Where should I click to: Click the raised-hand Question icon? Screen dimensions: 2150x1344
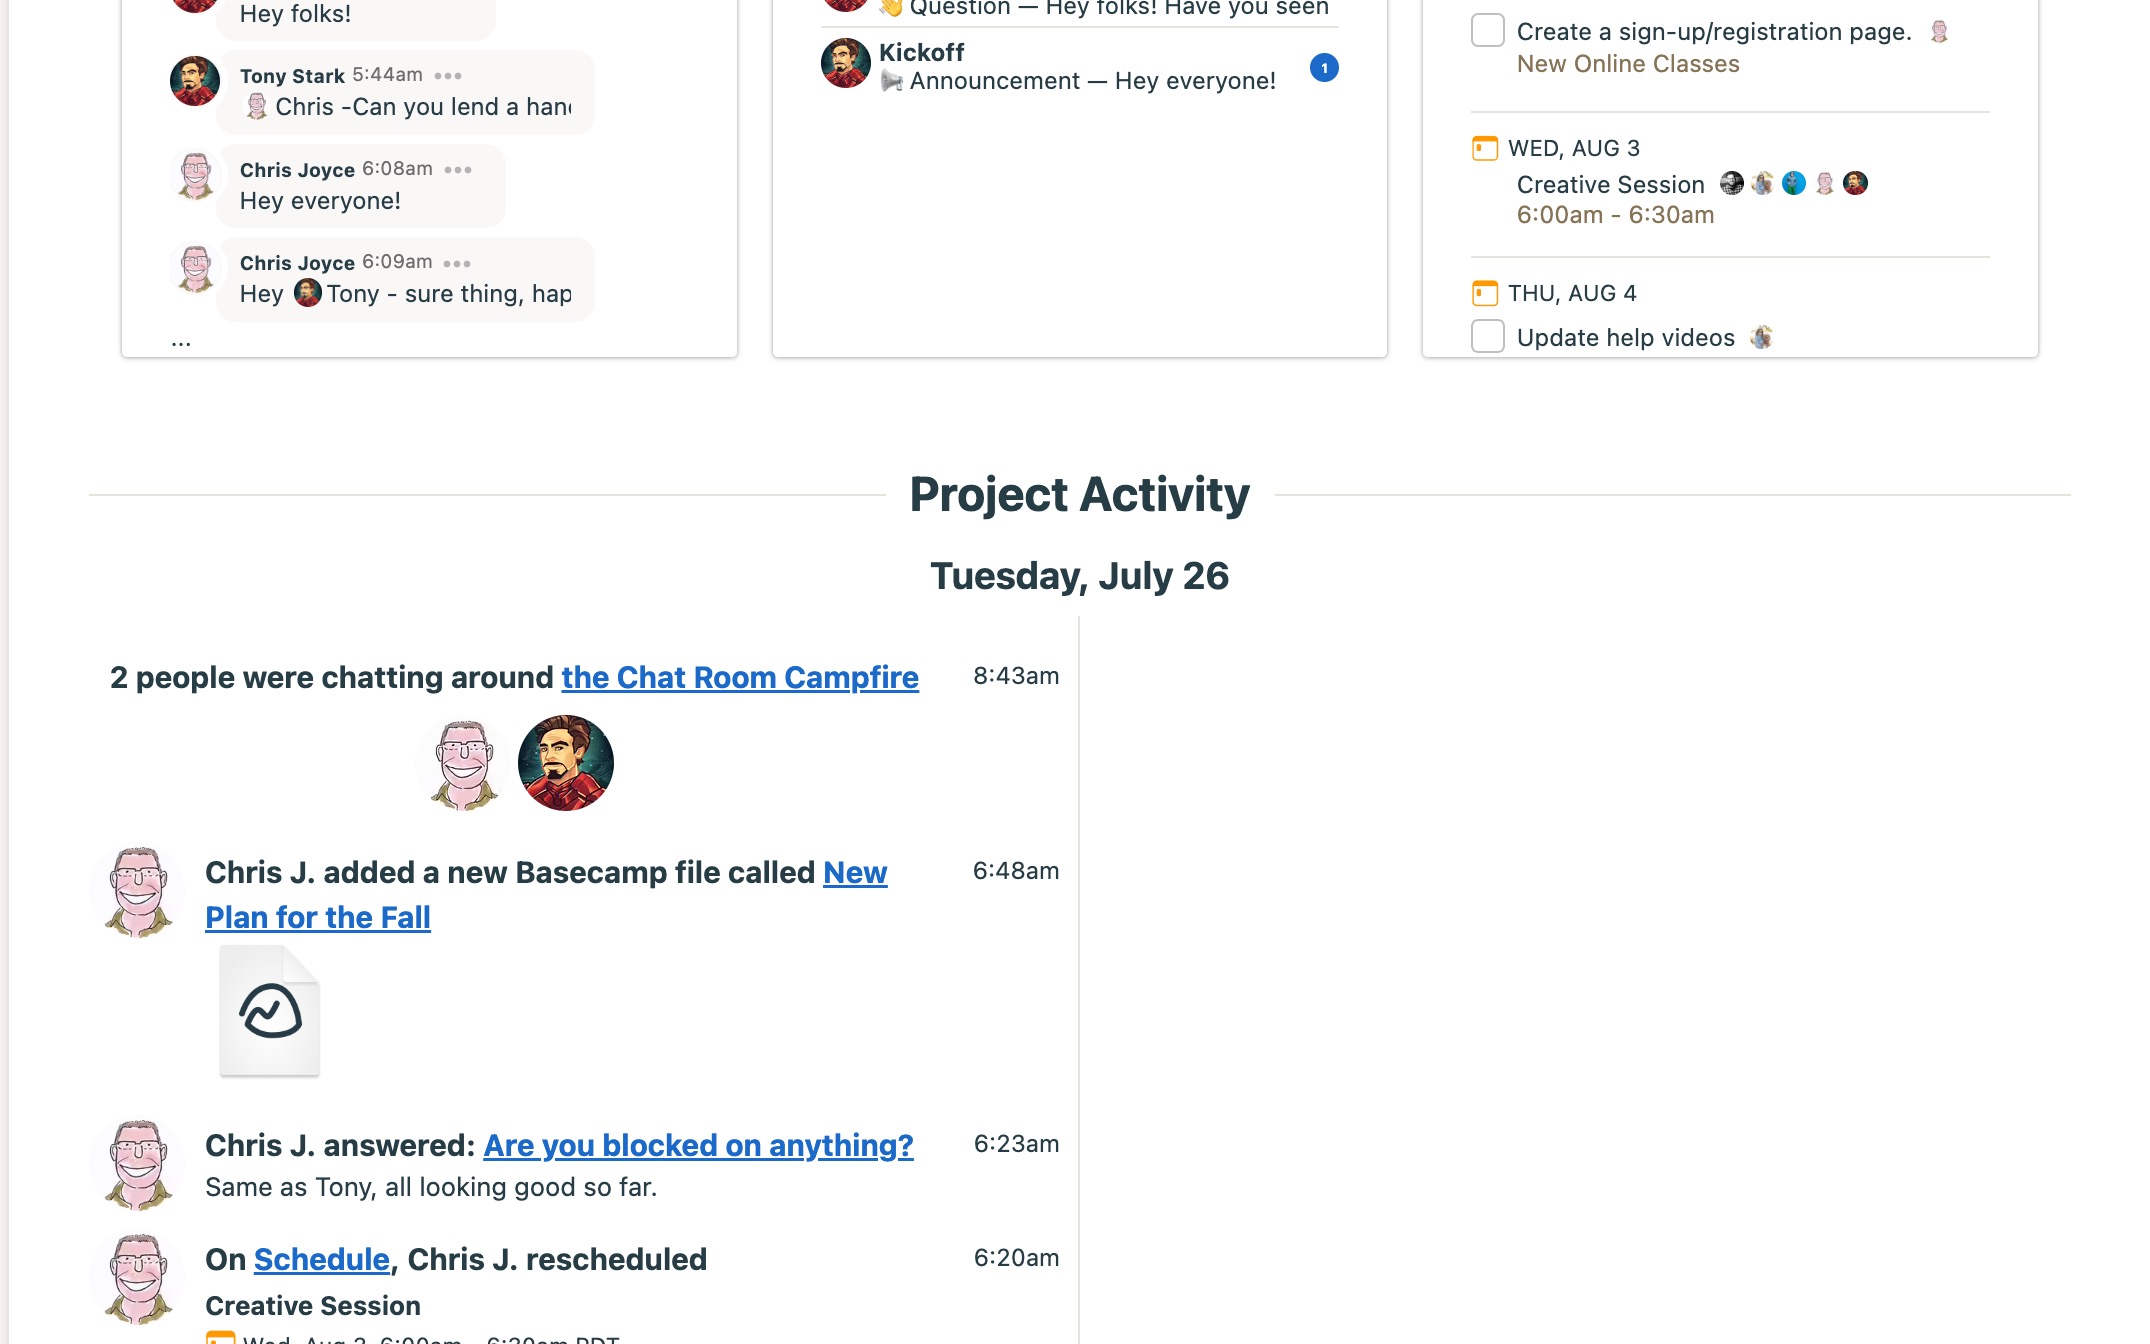pyautogui.click(x=893, y=7)
